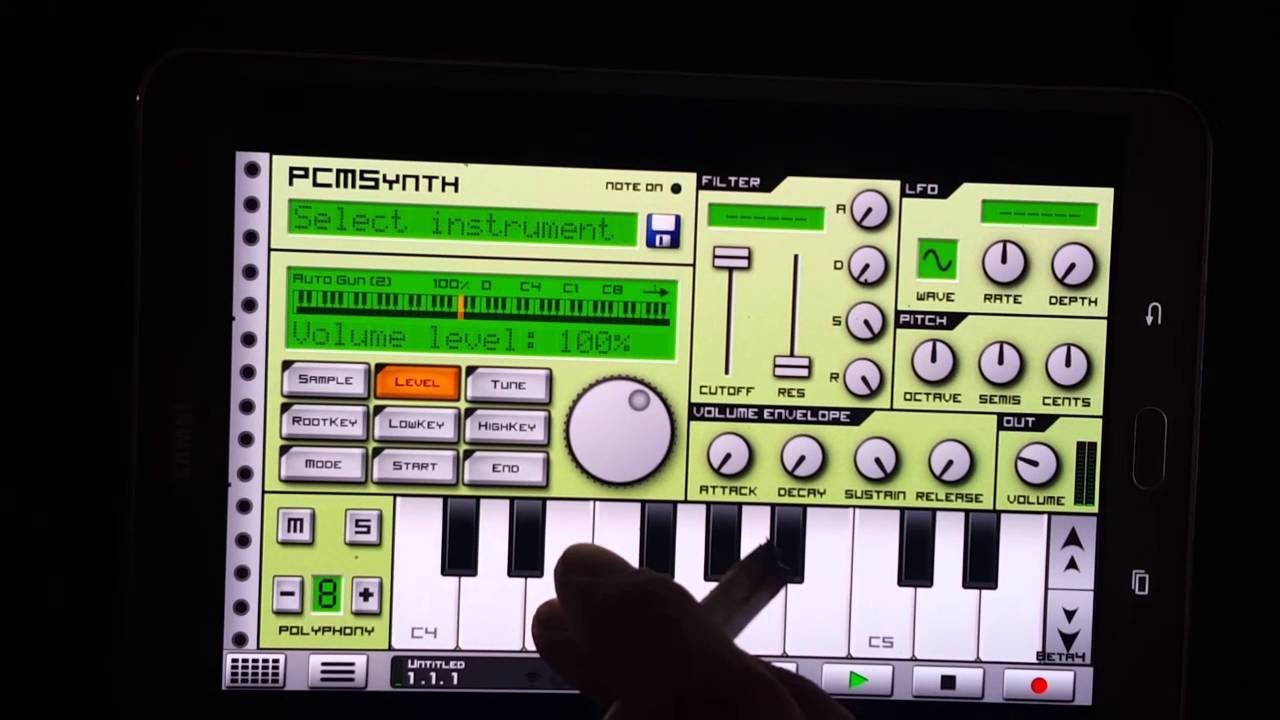Click the green polyphony number 8 display

pyautogui.click(x=326, y=594)
